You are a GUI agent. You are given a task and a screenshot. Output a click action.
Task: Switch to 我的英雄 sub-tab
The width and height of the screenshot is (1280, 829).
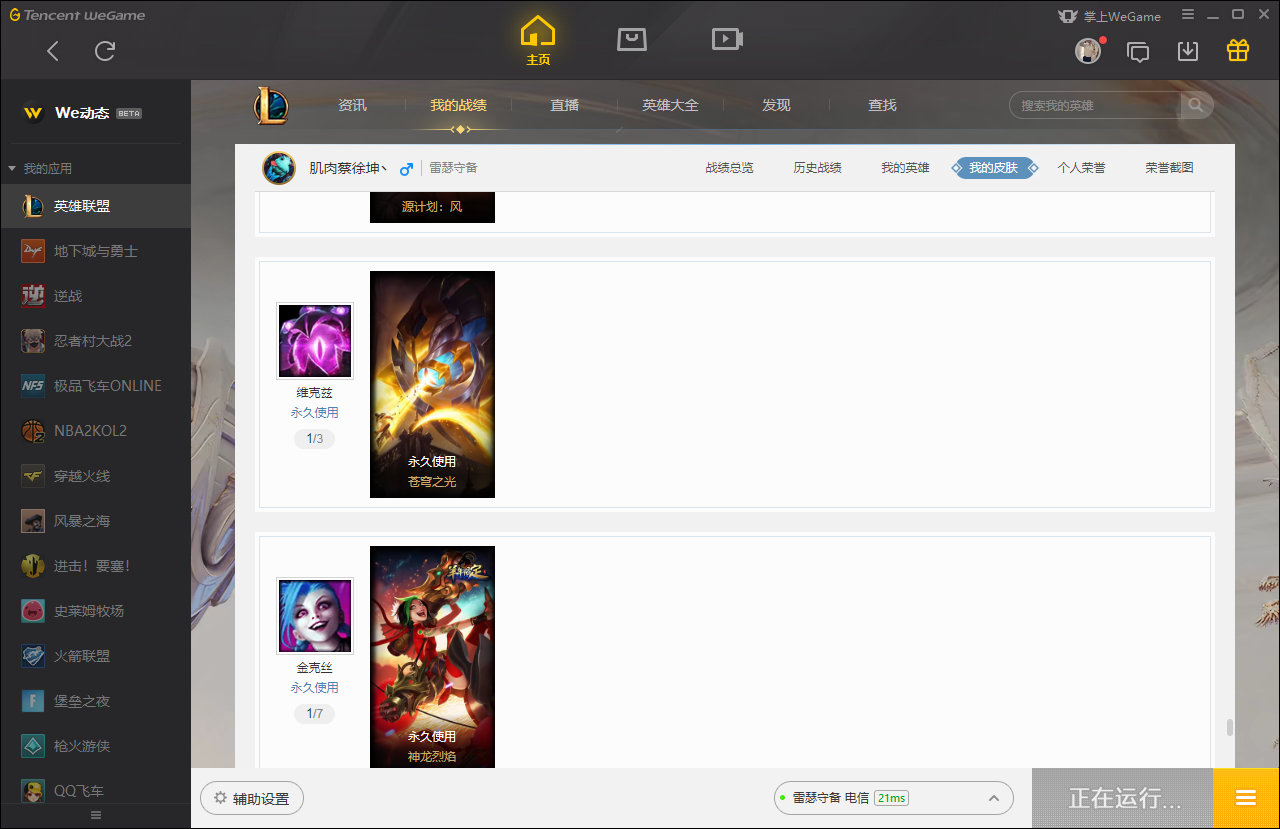(x=905, y=168)
